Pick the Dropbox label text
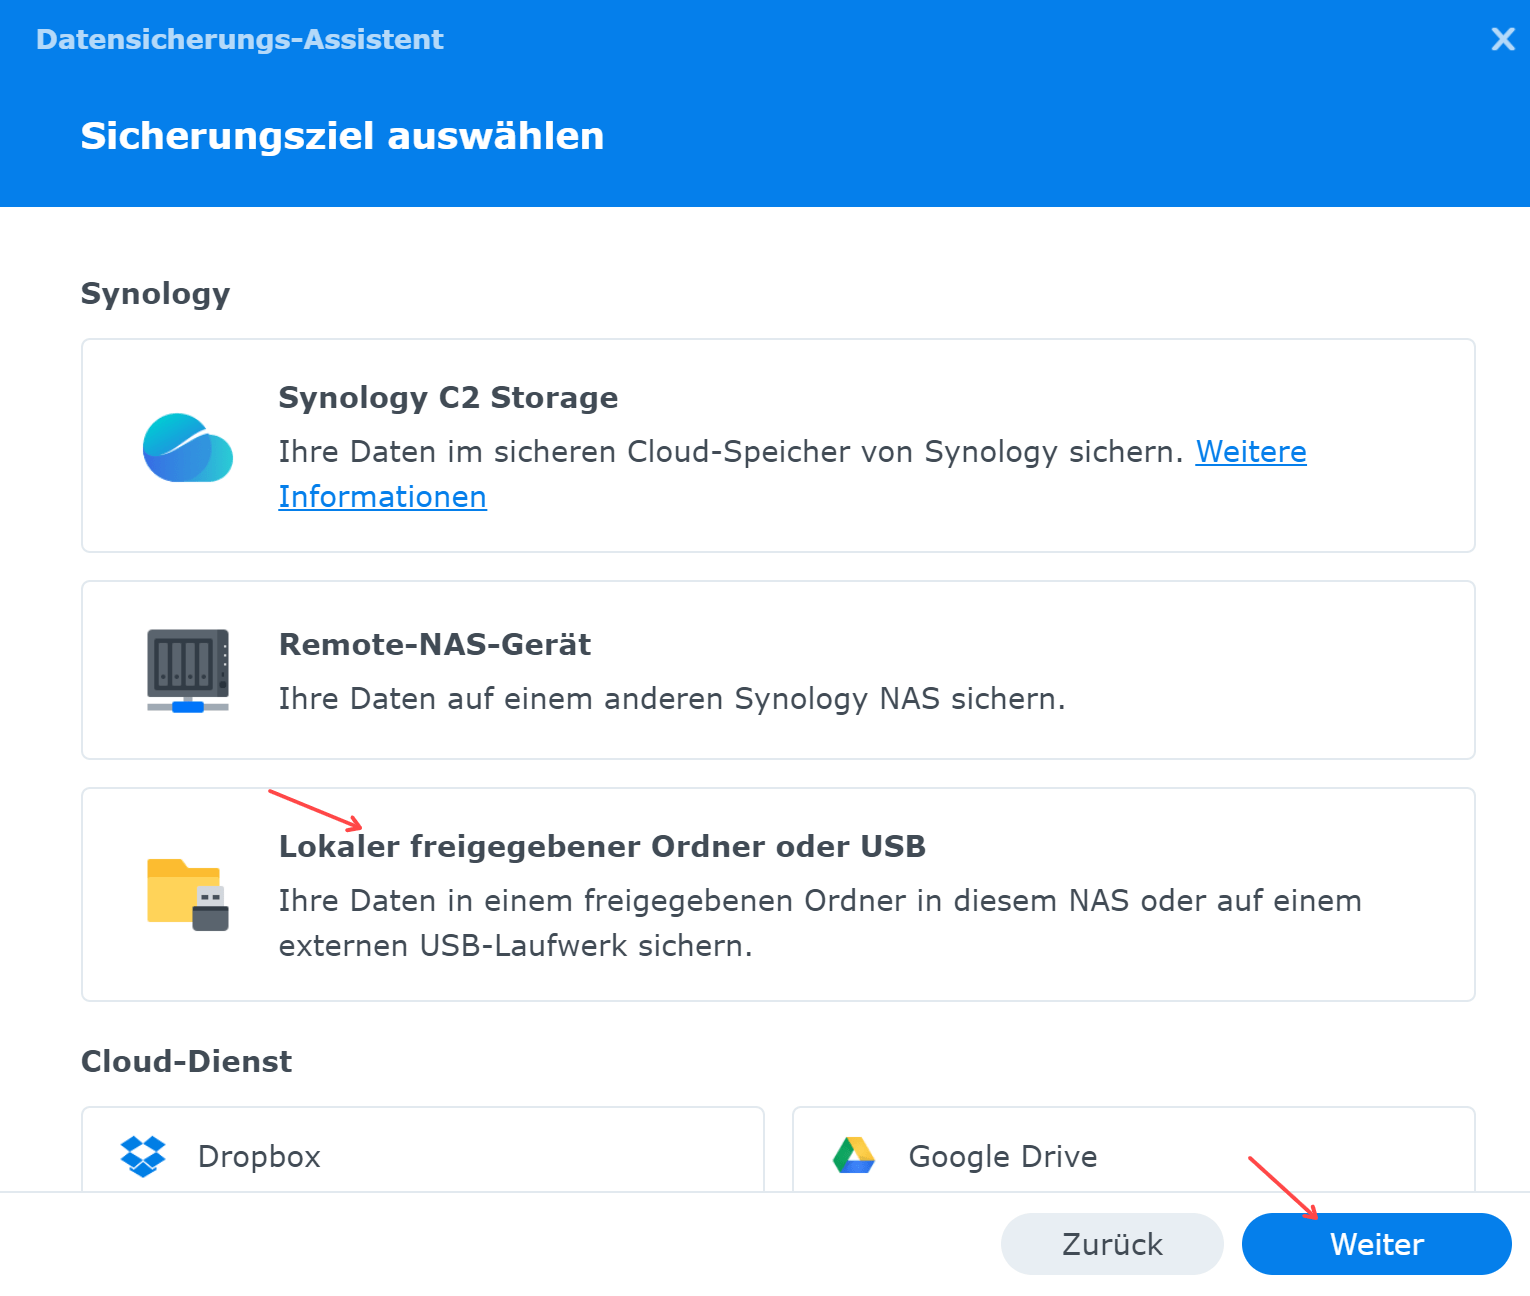Image resolution: width=1530 pixels, height=1296 pixels. click(259, 1157)
